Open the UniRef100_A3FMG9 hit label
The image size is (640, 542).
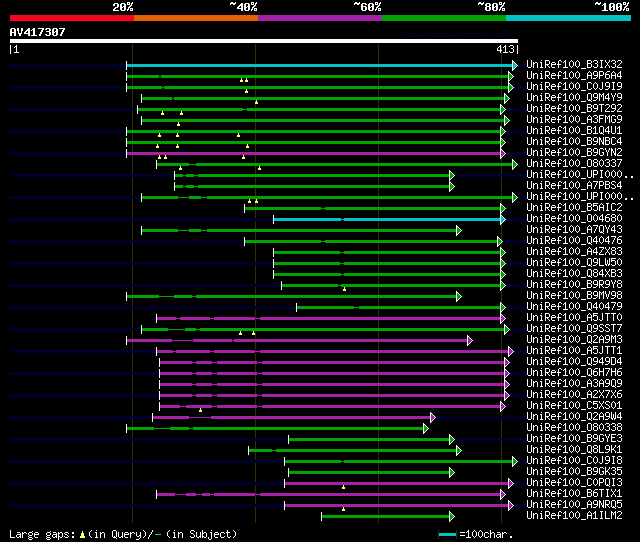(574, 120)
